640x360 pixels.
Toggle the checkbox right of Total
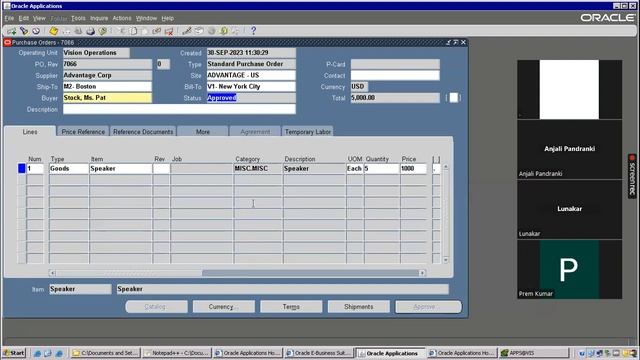coord(453,98)
